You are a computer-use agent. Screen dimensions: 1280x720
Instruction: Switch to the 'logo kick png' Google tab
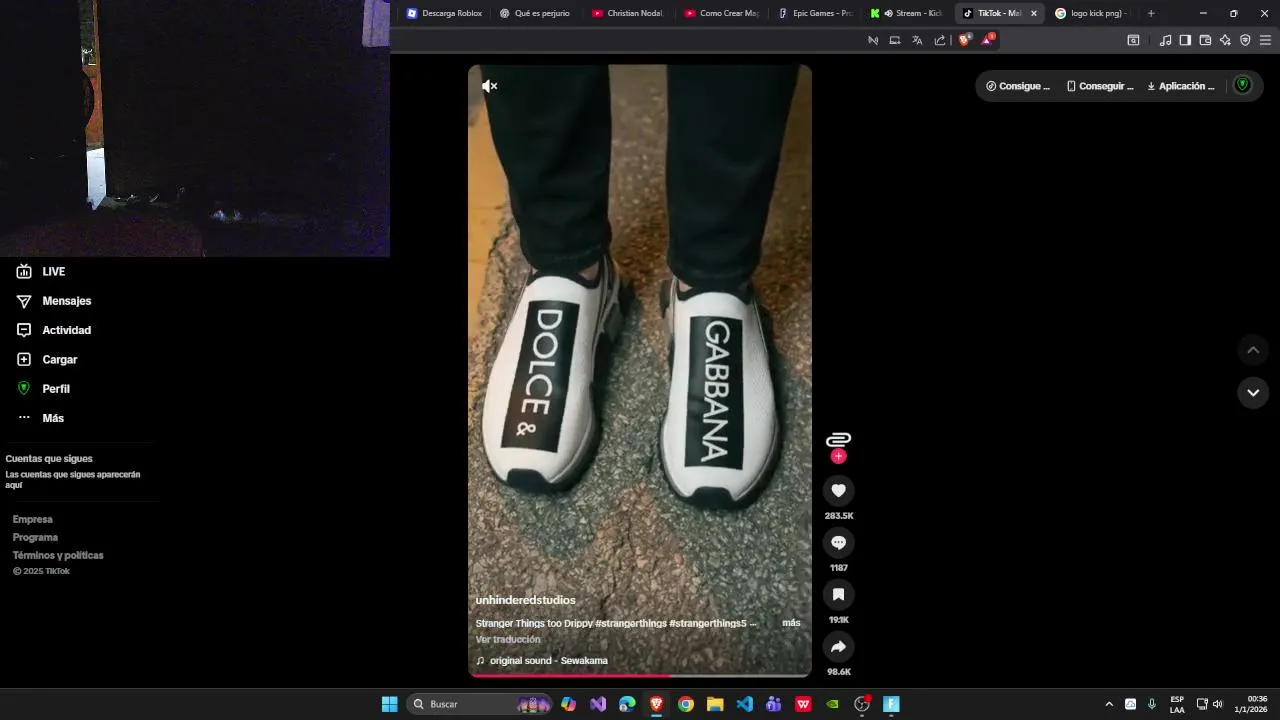[1090, 13]
